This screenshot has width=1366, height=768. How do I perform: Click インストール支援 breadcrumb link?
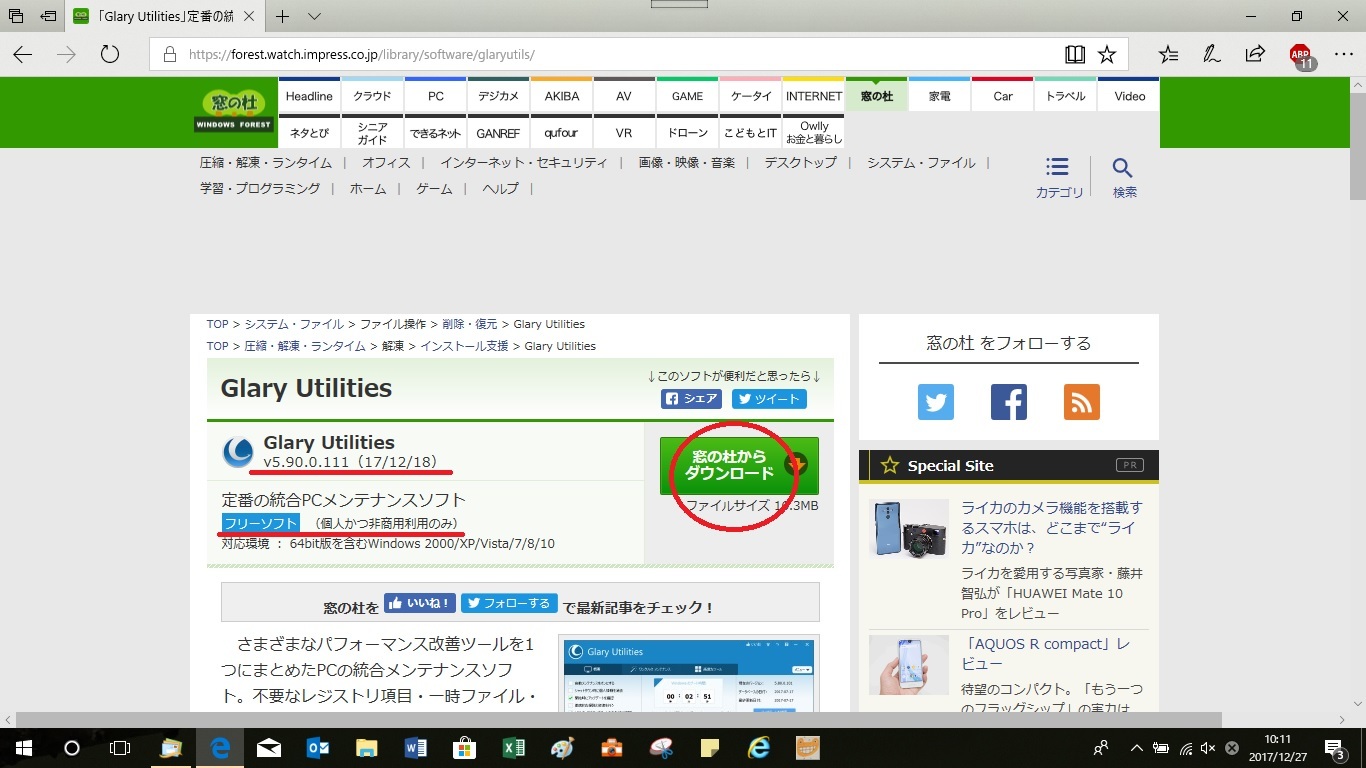click(x=464, y=346)
